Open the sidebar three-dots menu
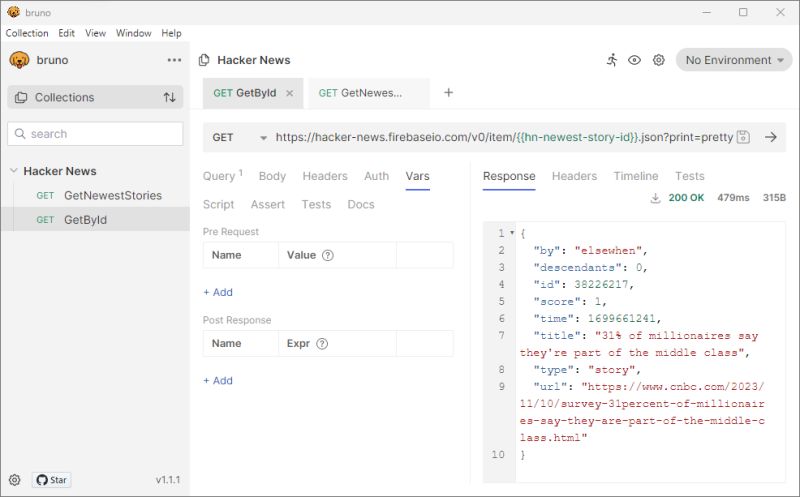Viewport: 800px width, 497px height. 174,60
